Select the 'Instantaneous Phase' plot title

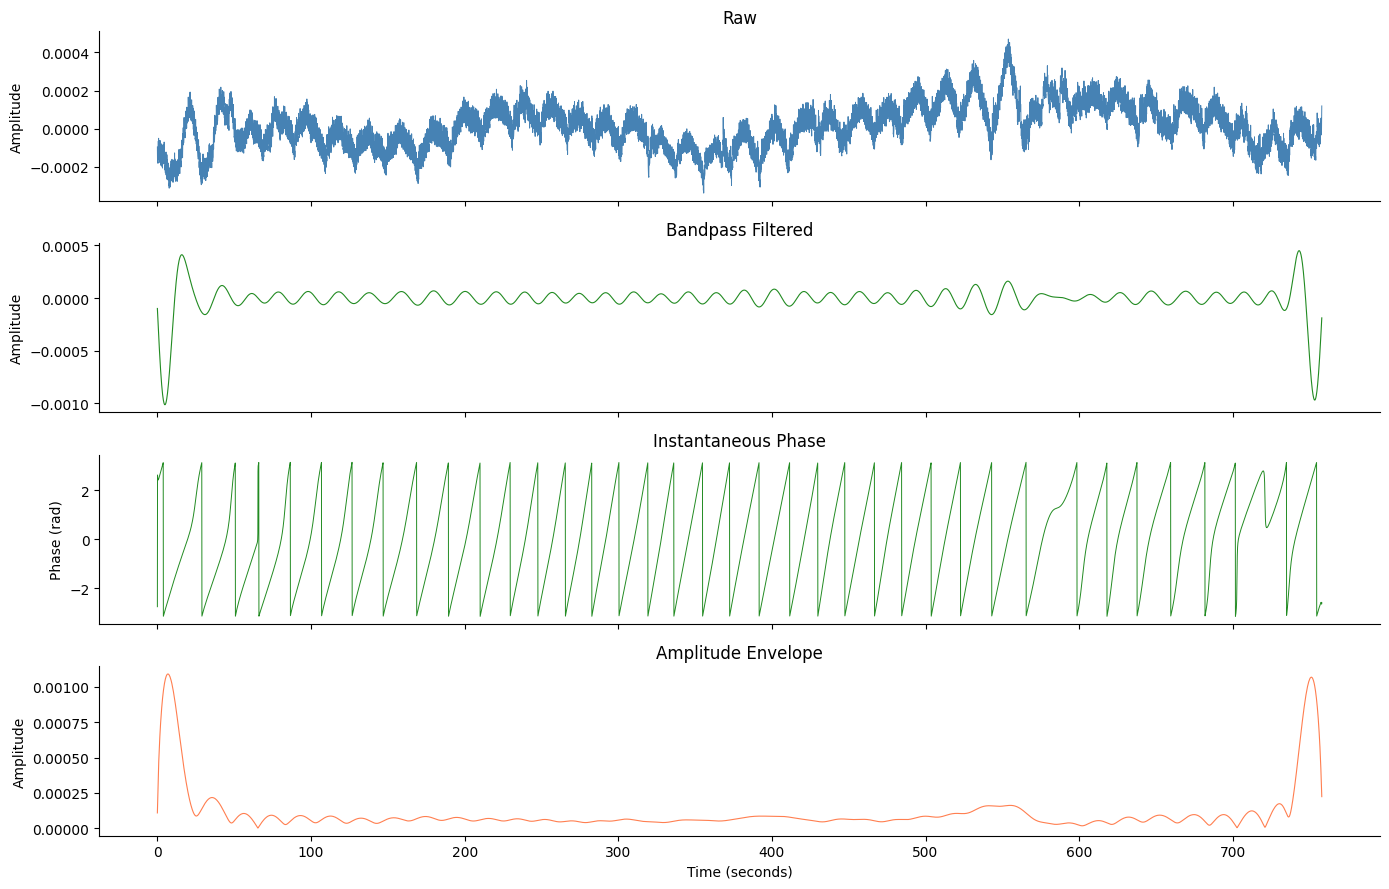(x=739, y=441)
